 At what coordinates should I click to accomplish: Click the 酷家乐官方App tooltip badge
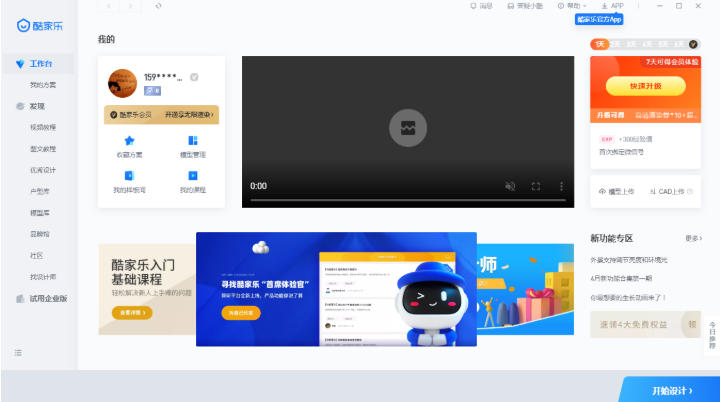(599, 19)
